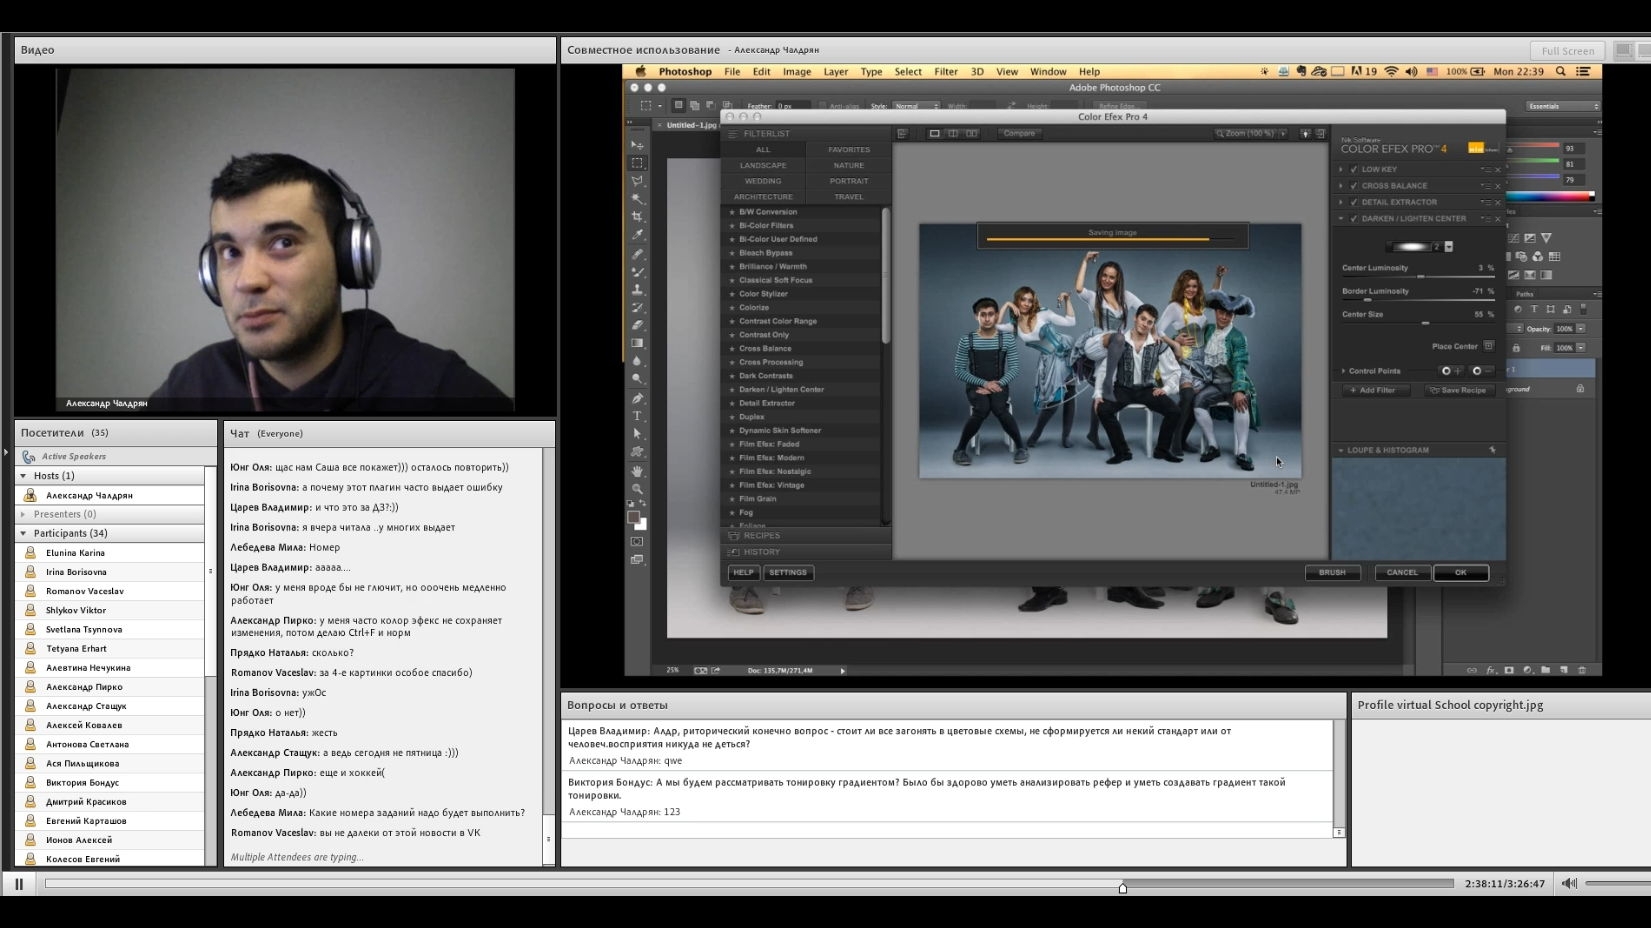Open the Image menu
Image resolution: width=1651 pixels, height=928 pixels.
pyautogui.click(x=797, y=72)
